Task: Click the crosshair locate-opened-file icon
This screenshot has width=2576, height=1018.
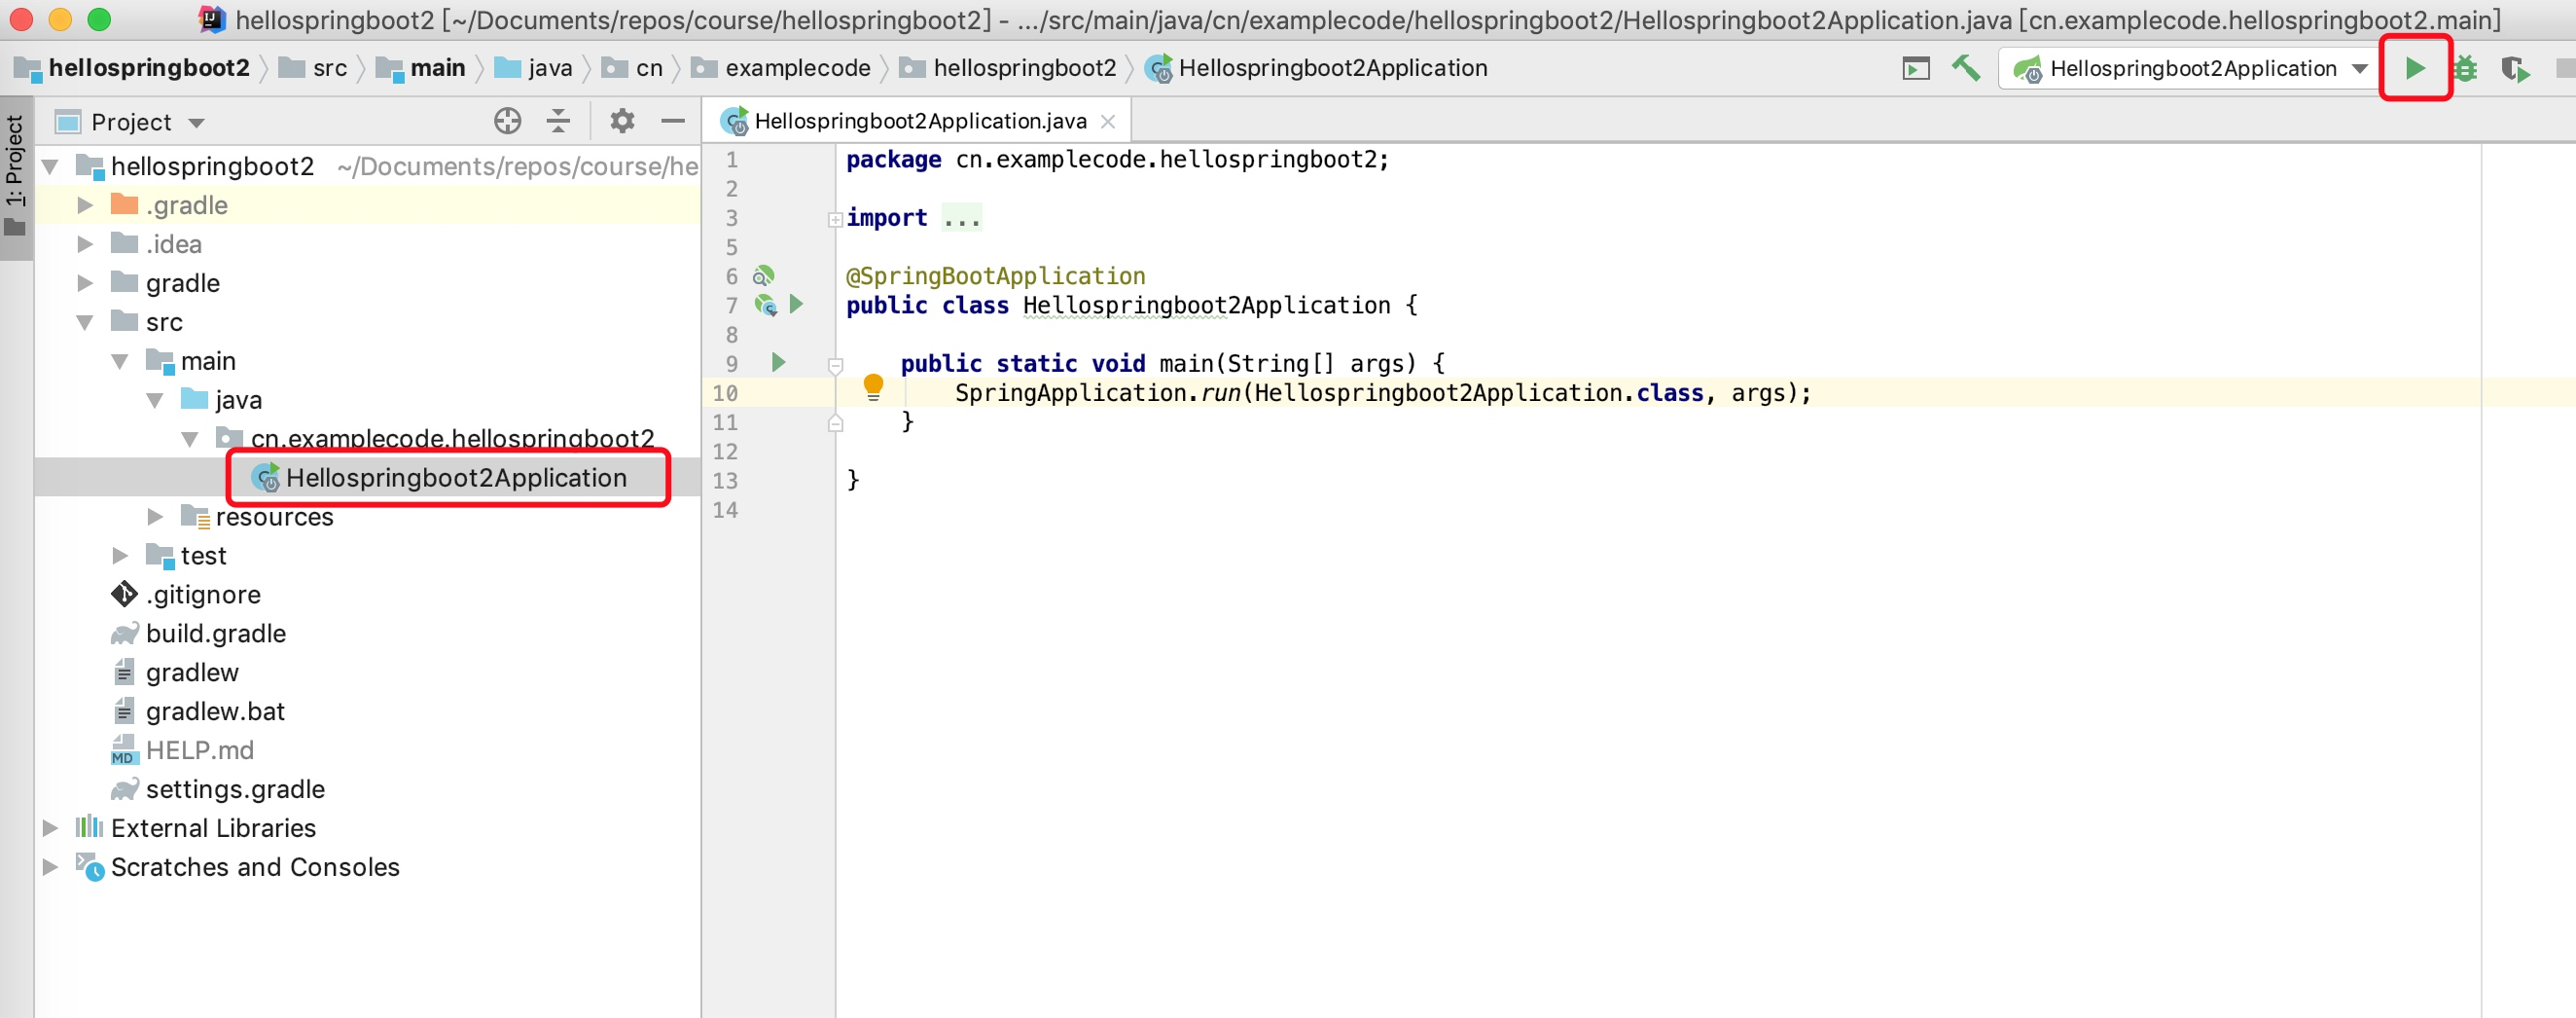Action: pyautogui.click(x=507, y=121)
